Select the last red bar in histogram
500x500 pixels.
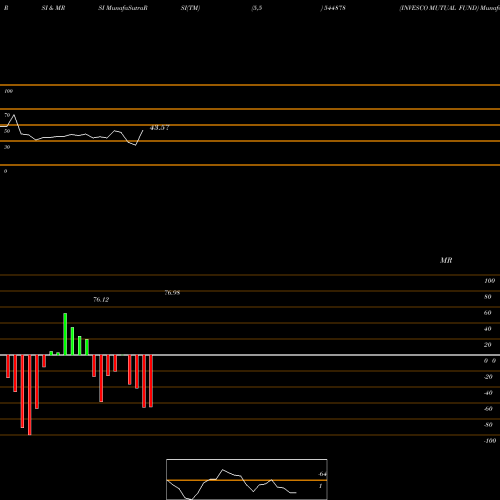151,381
